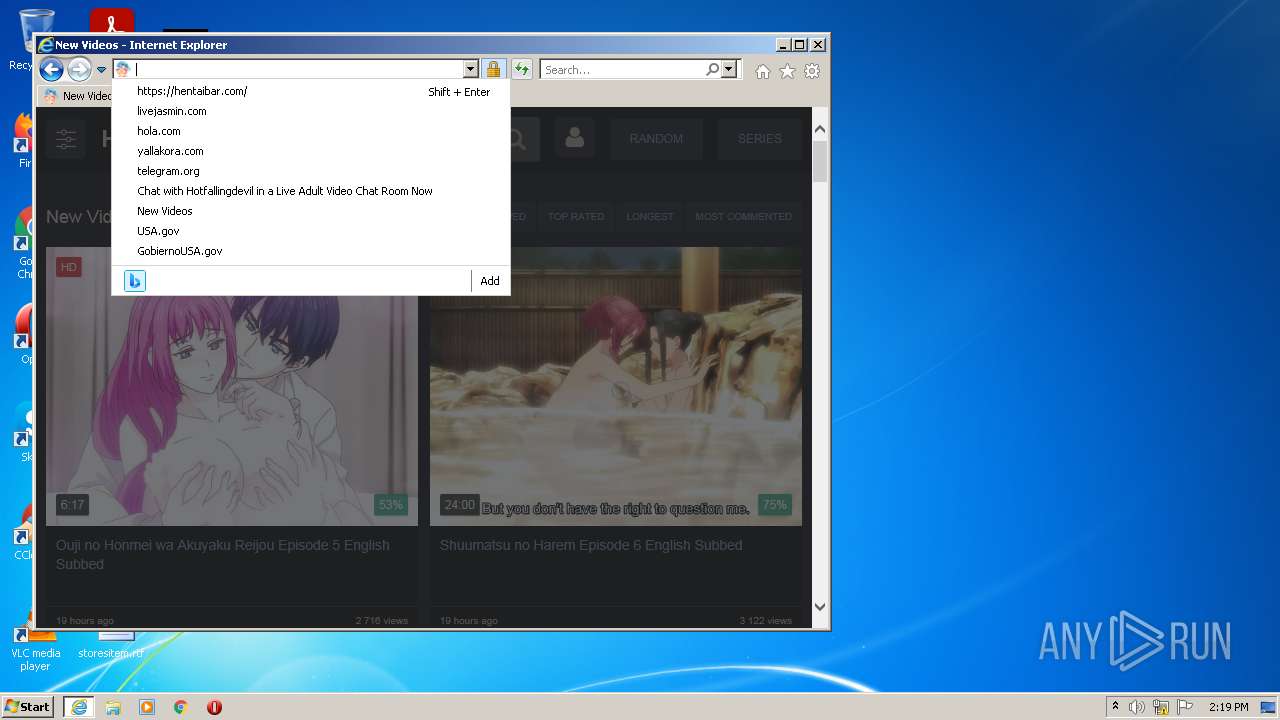
Task: Sort videos by TOP RATED
Action: pos(576,216)
